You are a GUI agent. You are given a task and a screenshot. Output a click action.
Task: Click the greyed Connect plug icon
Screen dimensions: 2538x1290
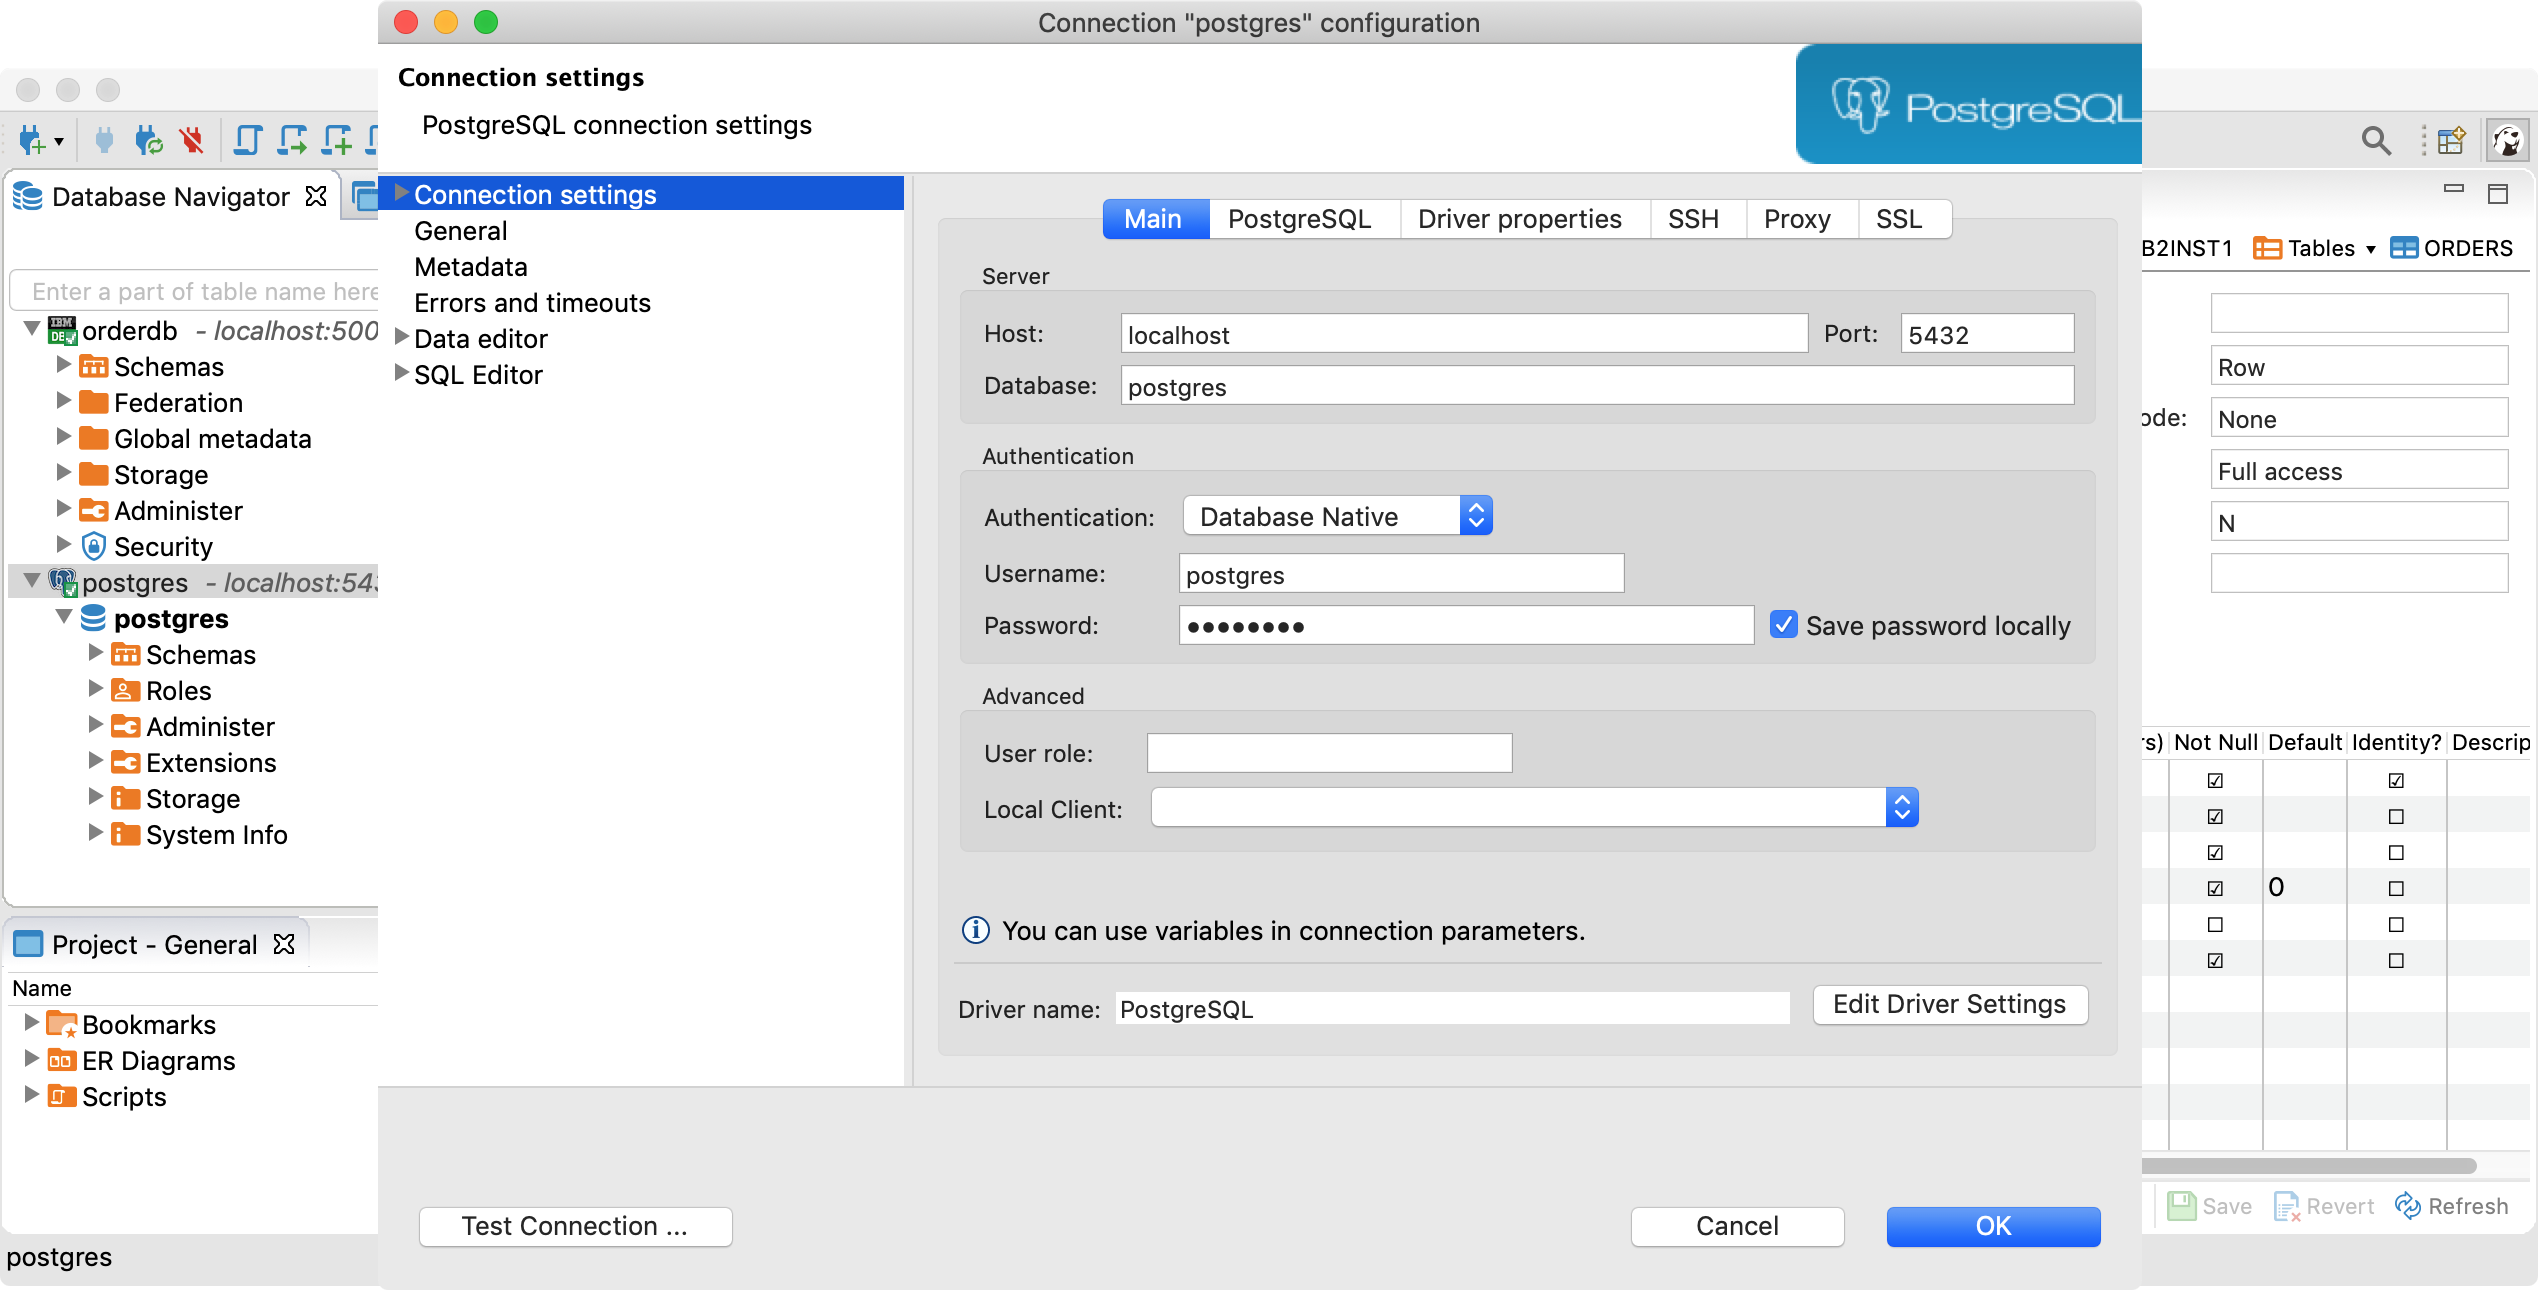[104, 140]
